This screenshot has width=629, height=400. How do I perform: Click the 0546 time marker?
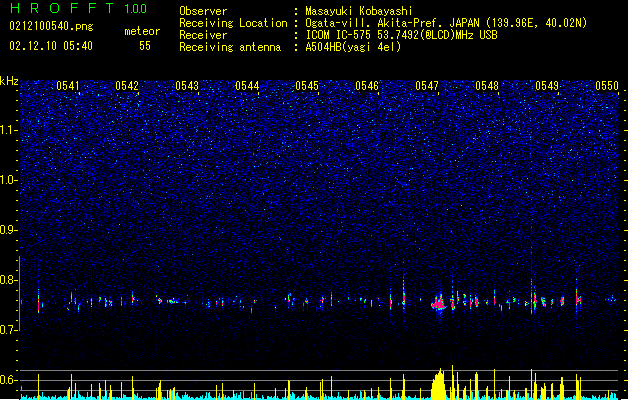click(367, 86)
